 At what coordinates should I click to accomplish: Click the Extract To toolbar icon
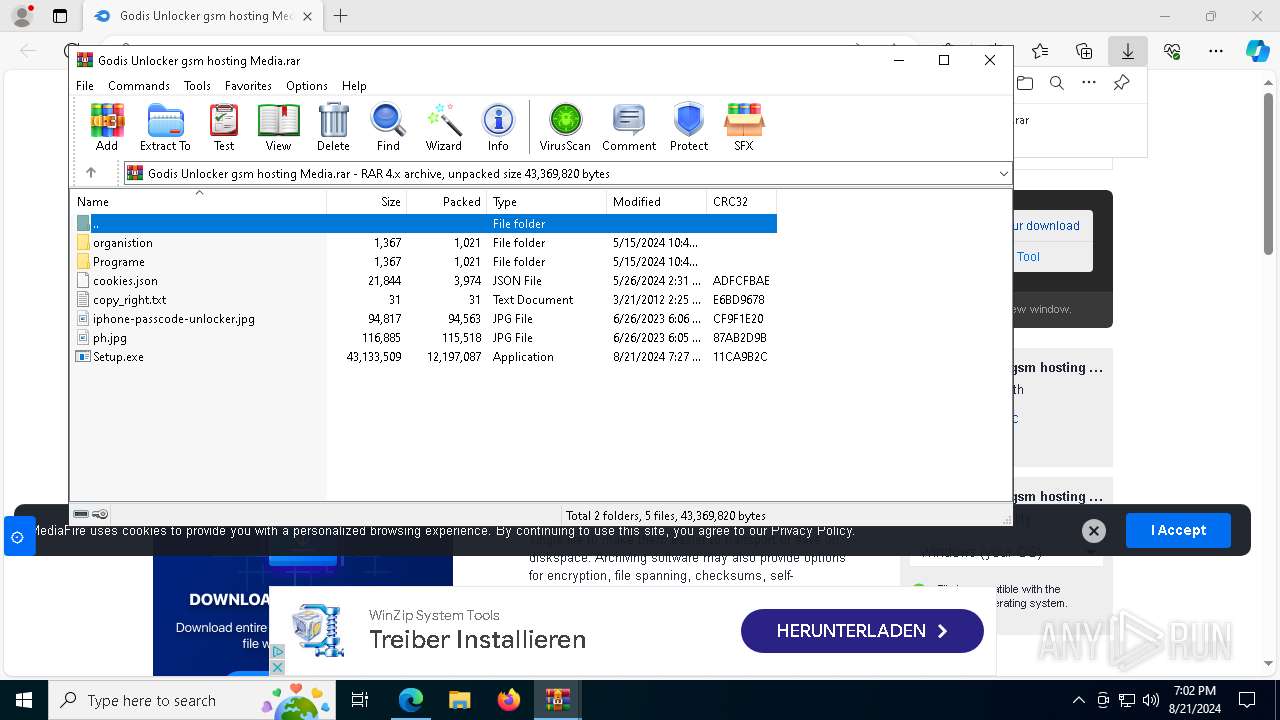pyautogui.click(x=165, y=127)
